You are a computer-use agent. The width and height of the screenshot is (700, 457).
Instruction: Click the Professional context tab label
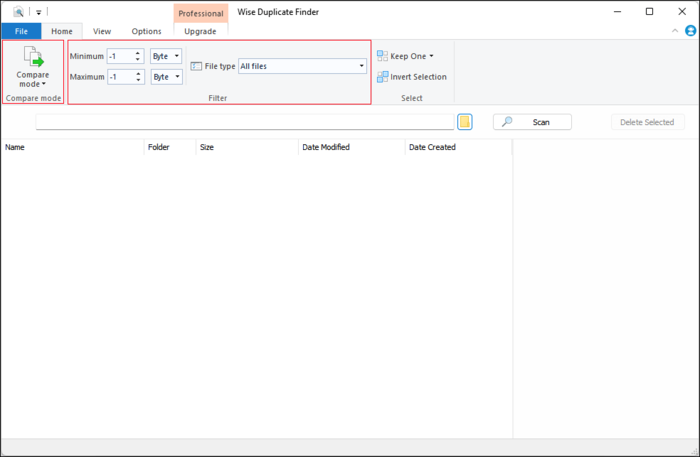201,13
